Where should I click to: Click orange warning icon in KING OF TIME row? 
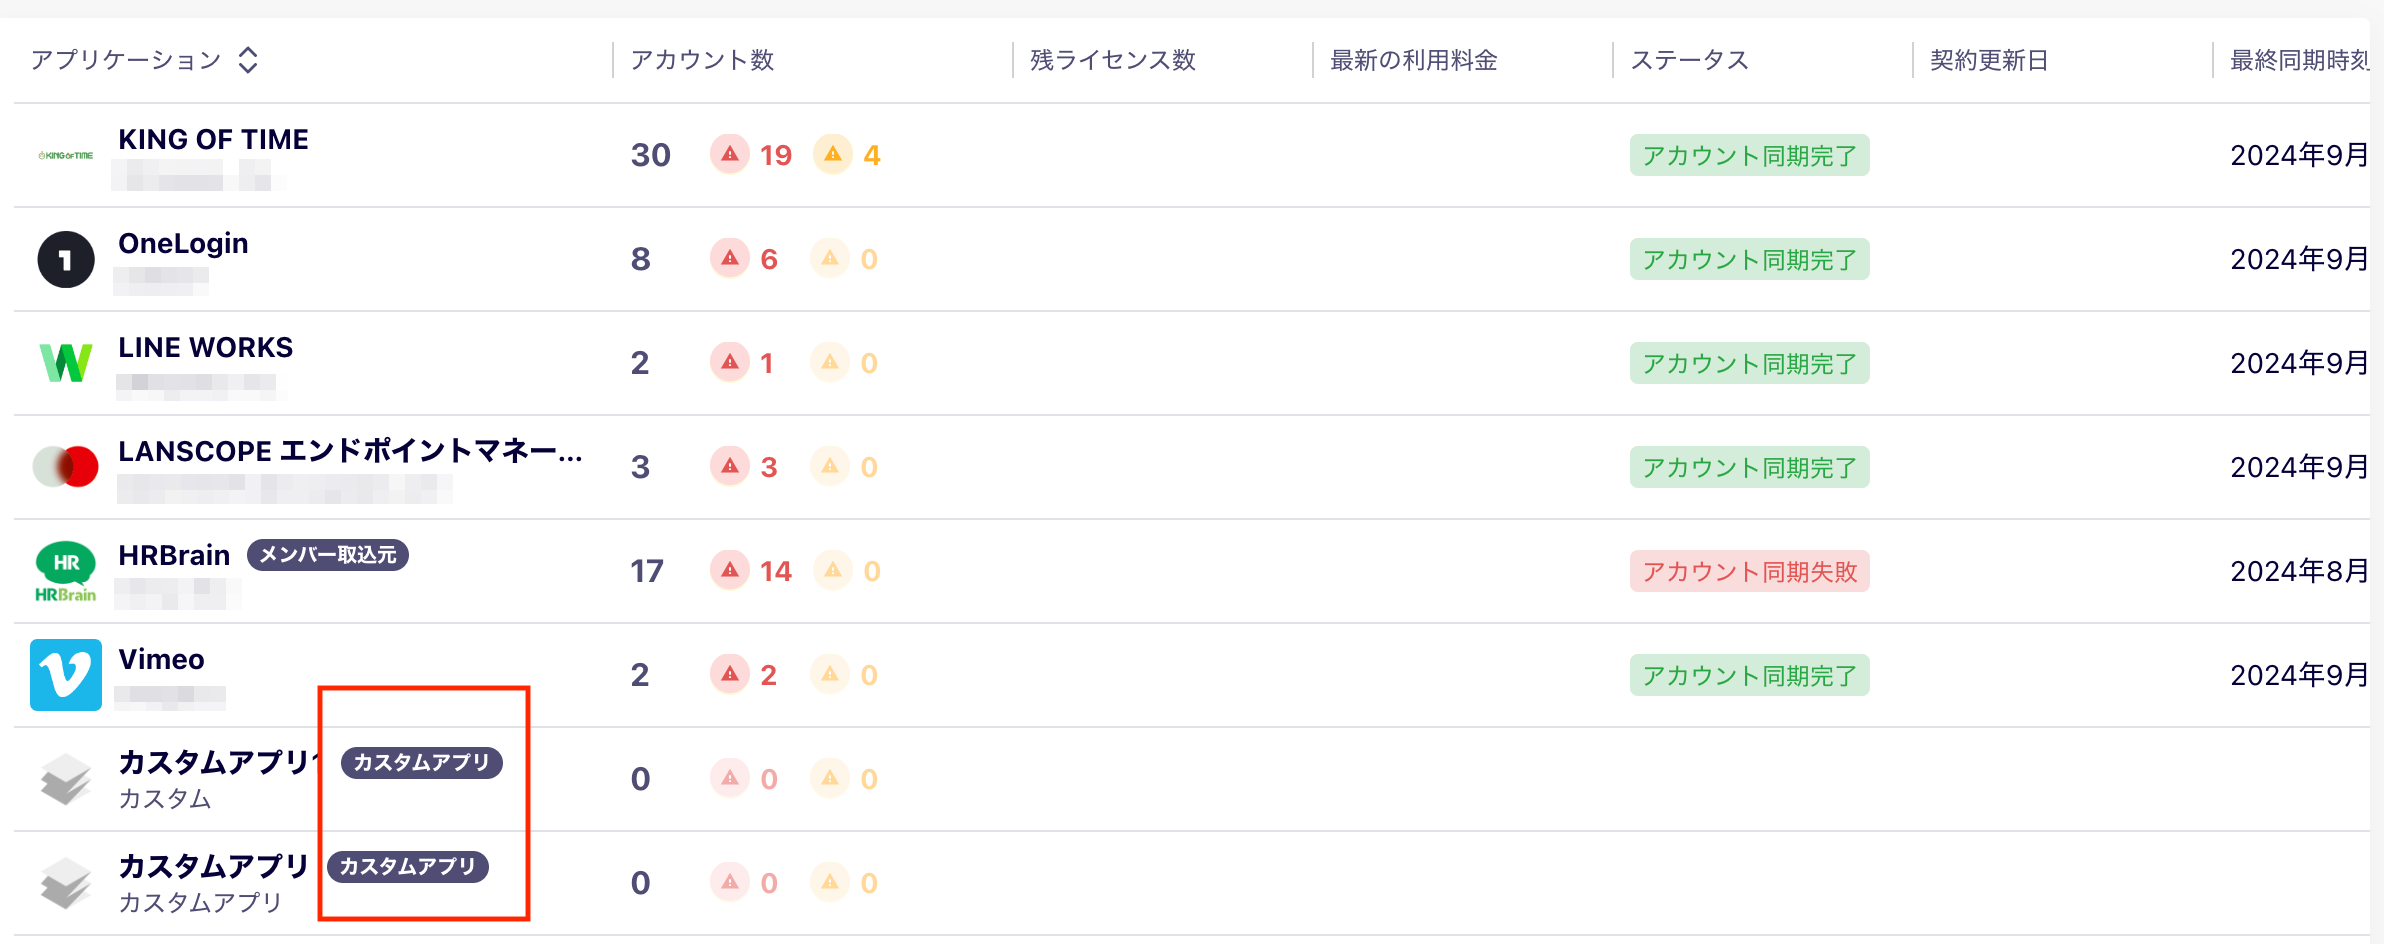pos(832,155)
